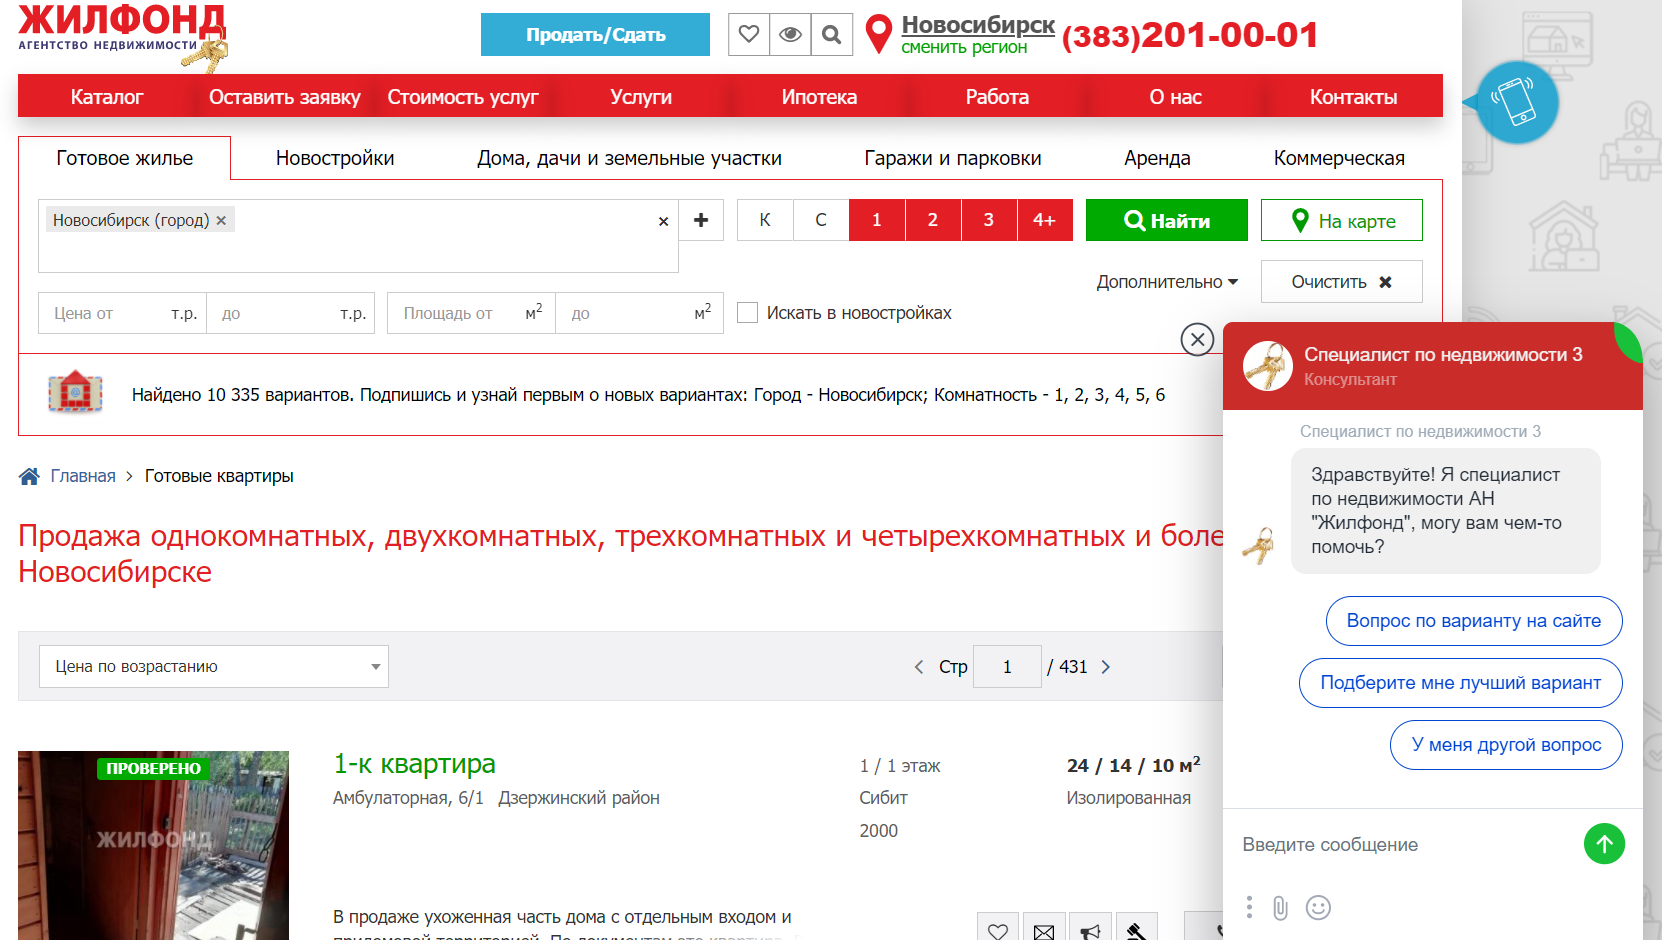Open the Каталог menu
1662x940 pixels.
107,97
